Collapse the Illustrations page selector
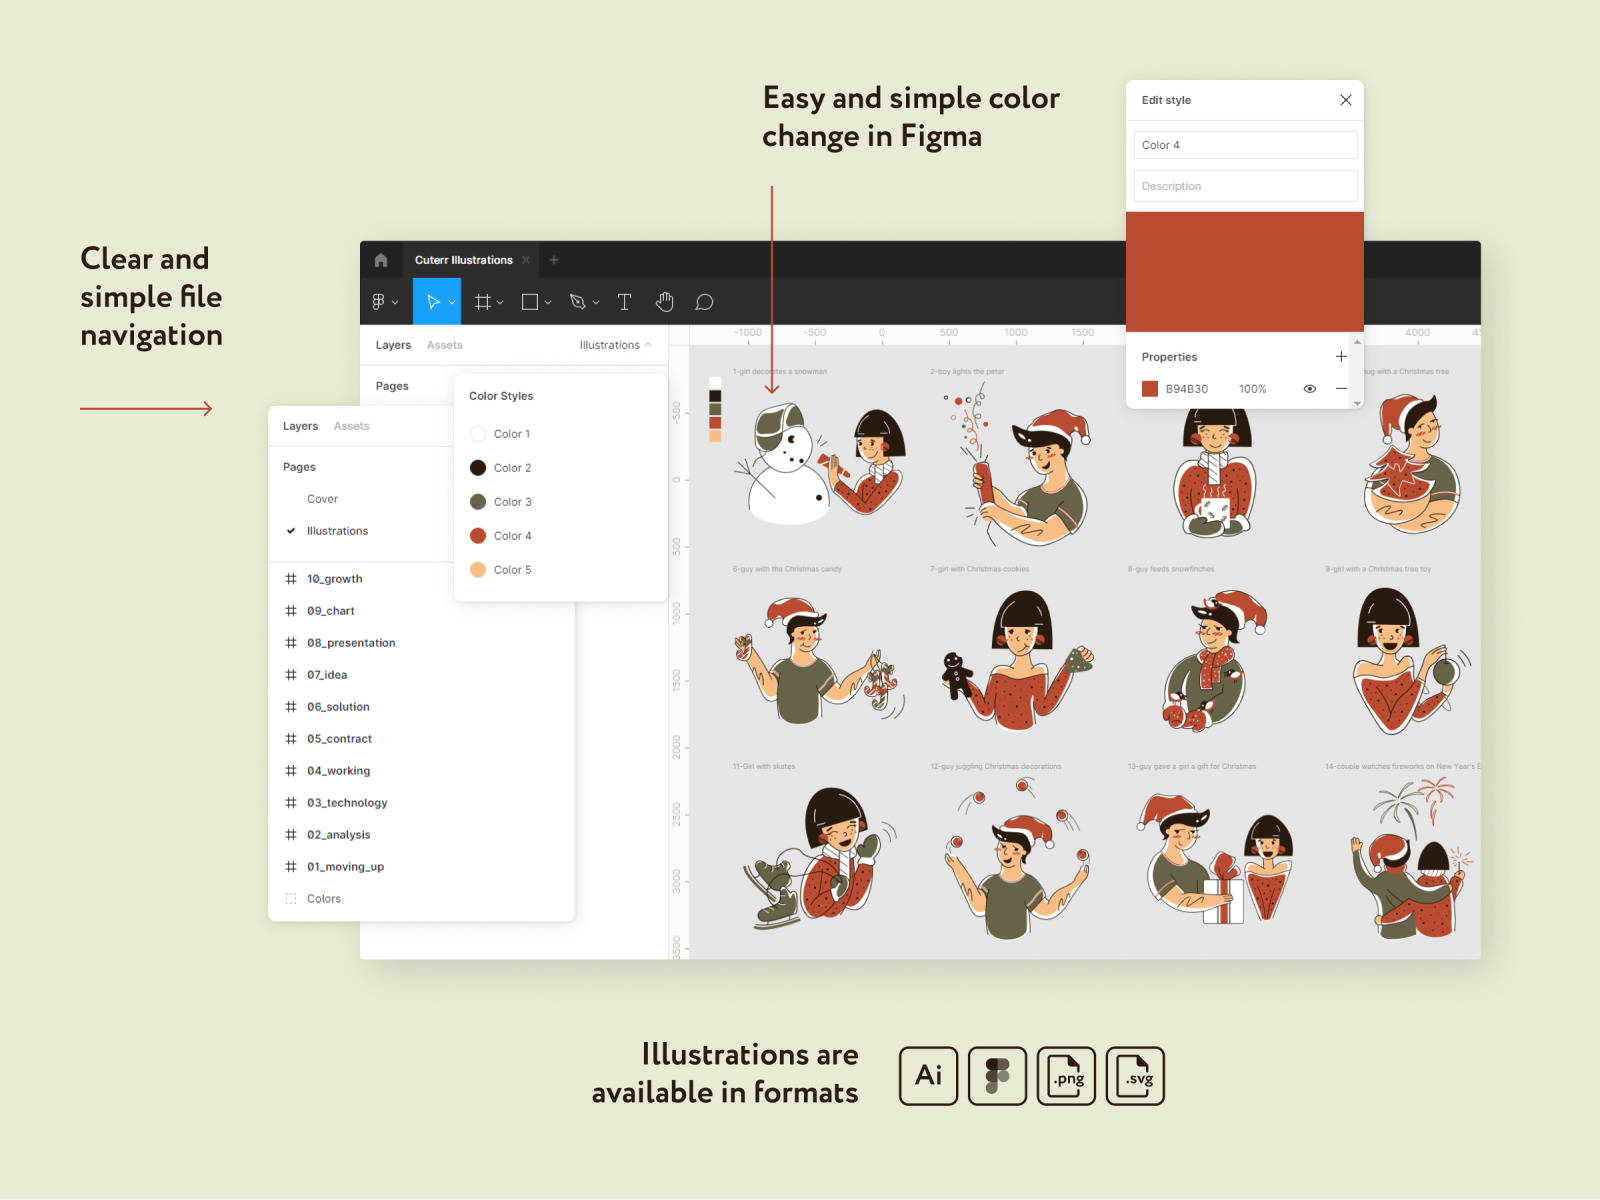Viewport: 1600px width, 1200px height. (616, 345)
